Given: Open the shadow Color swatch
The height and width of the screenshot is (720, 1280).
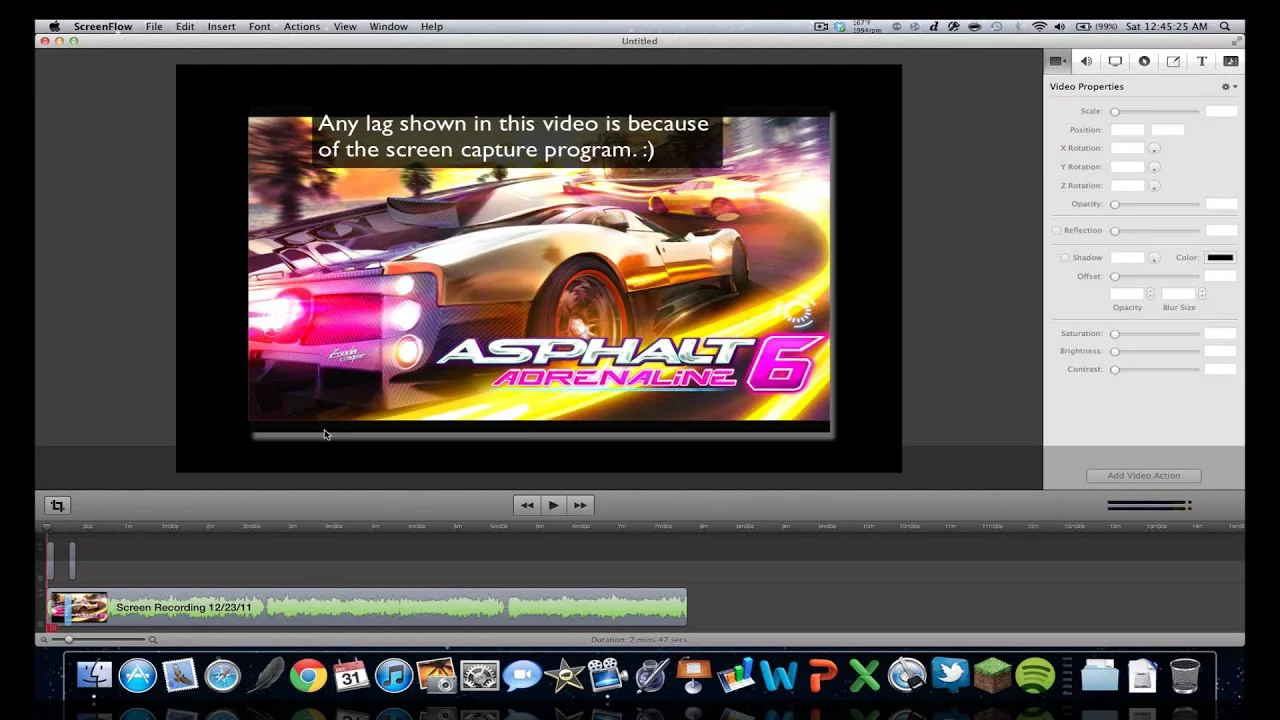Looking at the screenshot, I should tap(1219, 258).
